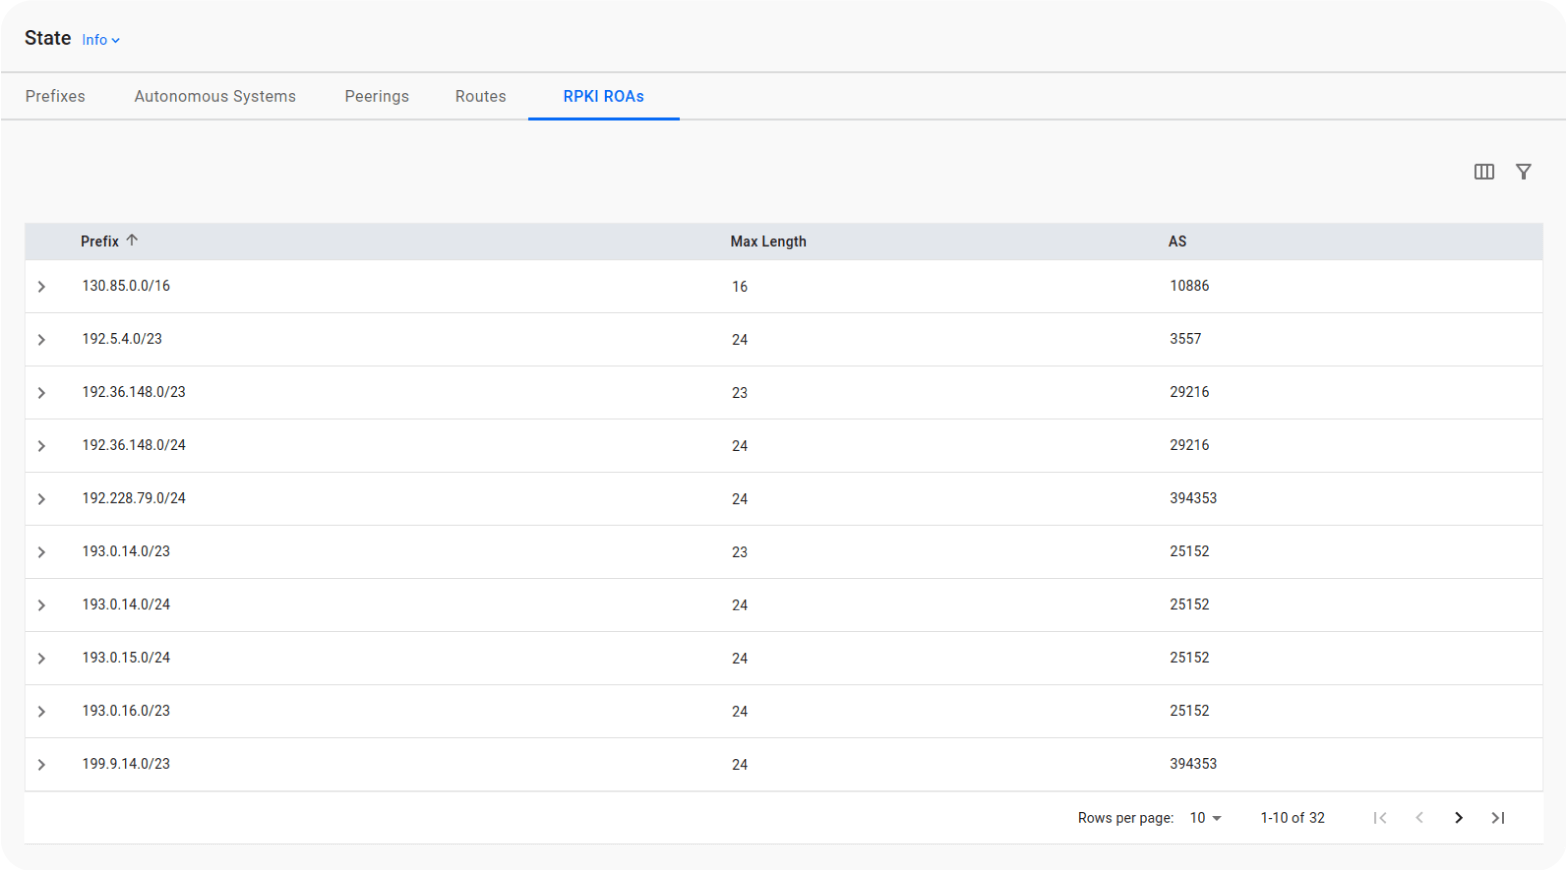Sort by the AS column header
Viewport: 1566px width, 870px height.
coord(1177,242)
